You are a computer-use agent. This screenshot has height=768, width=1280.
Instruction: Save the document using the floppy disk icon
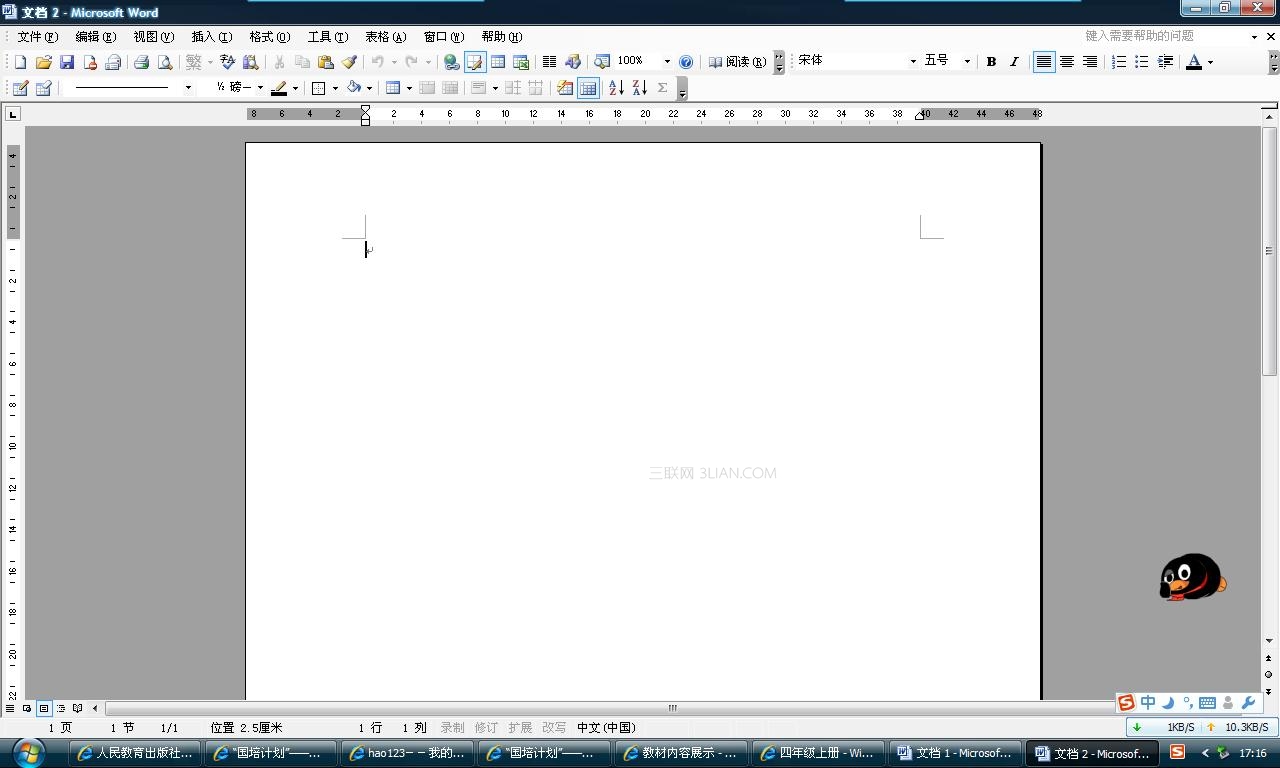pos(67,62)
